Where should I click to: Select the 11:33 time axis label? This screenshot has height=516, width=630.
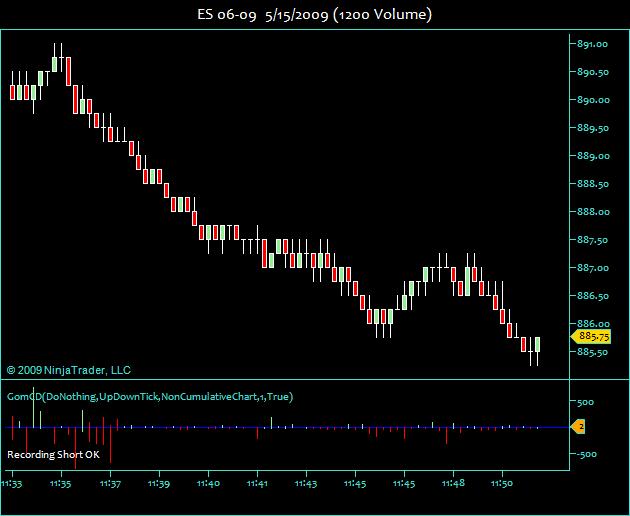[12, 483]
